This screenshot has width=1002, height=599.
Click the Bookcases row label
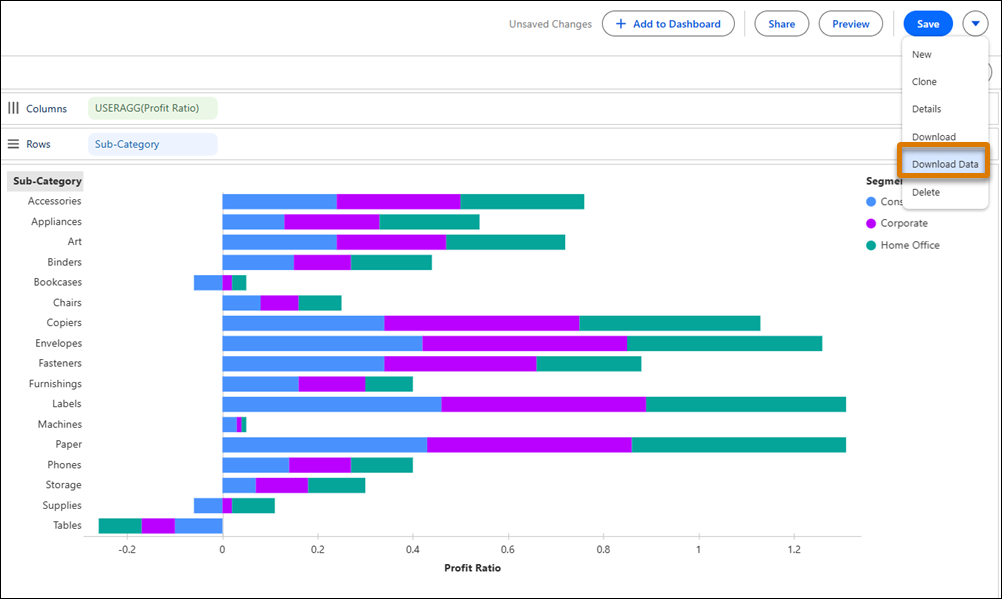(58, 282)
